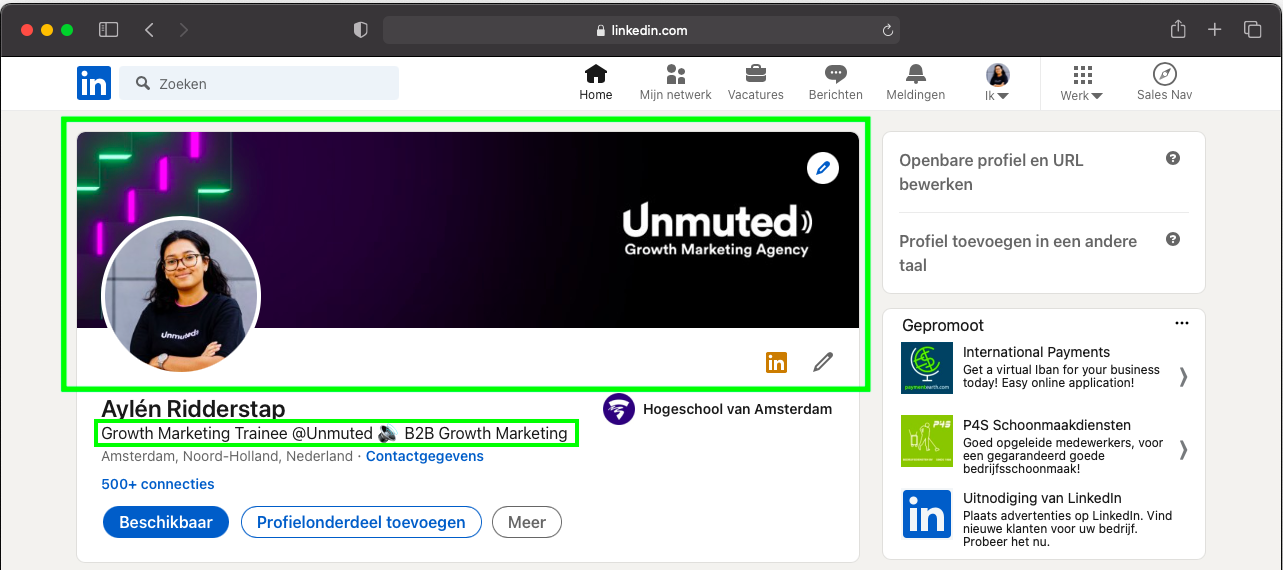Expand the Werk apps menu
Image resolution: width=1283 pixels, height=570 pixels.
click(x=1082, y=83)
